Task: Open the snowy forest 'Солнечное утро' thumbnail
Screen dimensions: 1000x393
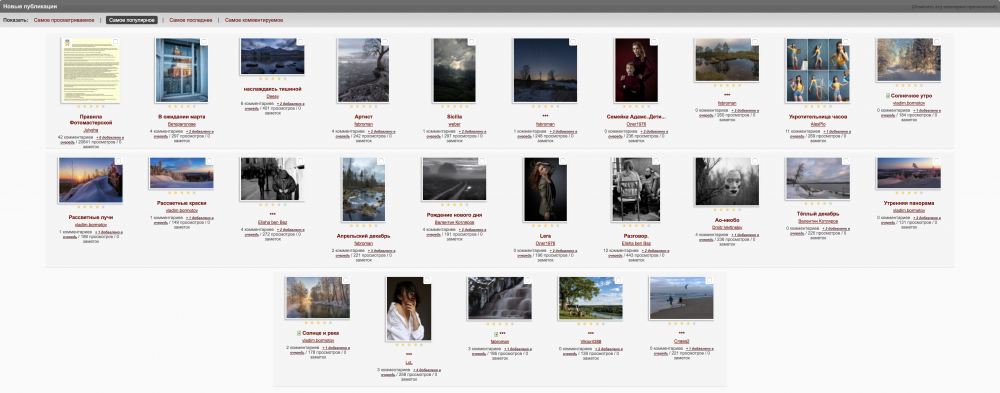Action: (x=909, y=59)
